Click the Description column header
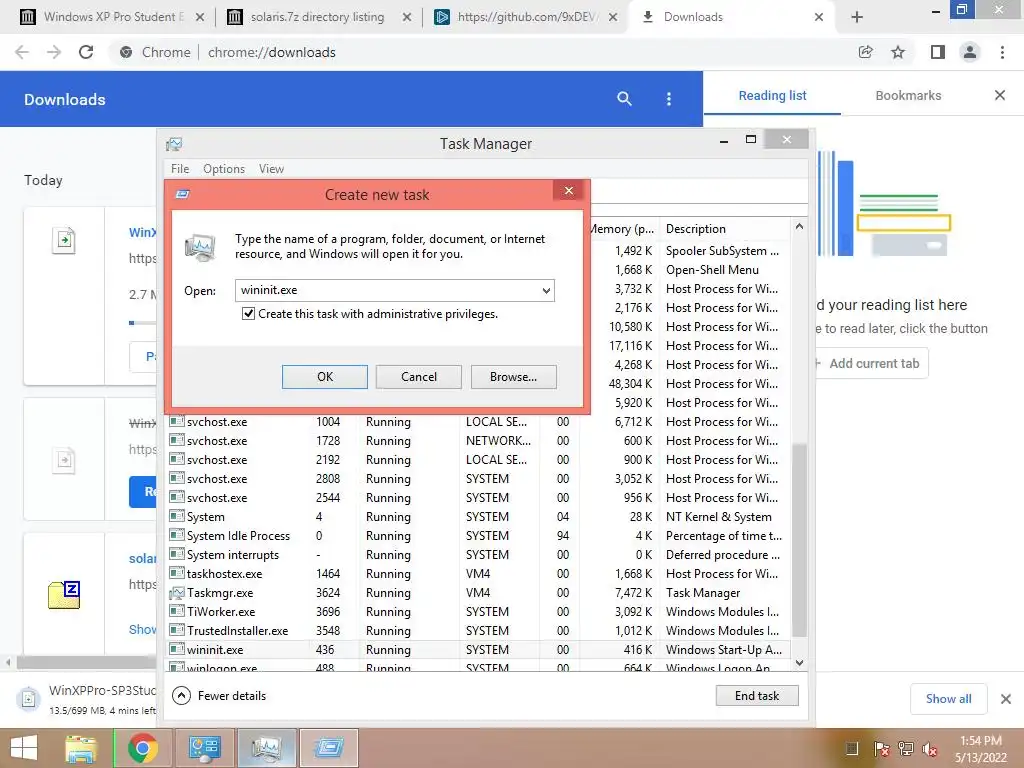This screenshot has height=768, width=1024. coord(724,229)
